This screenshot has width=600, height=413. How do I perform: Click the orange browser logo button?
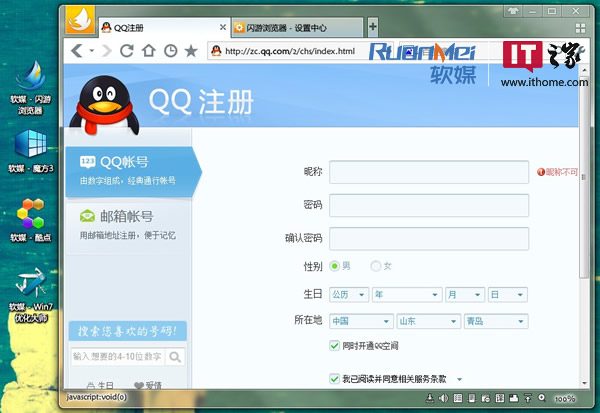click(x=80, y=20)
